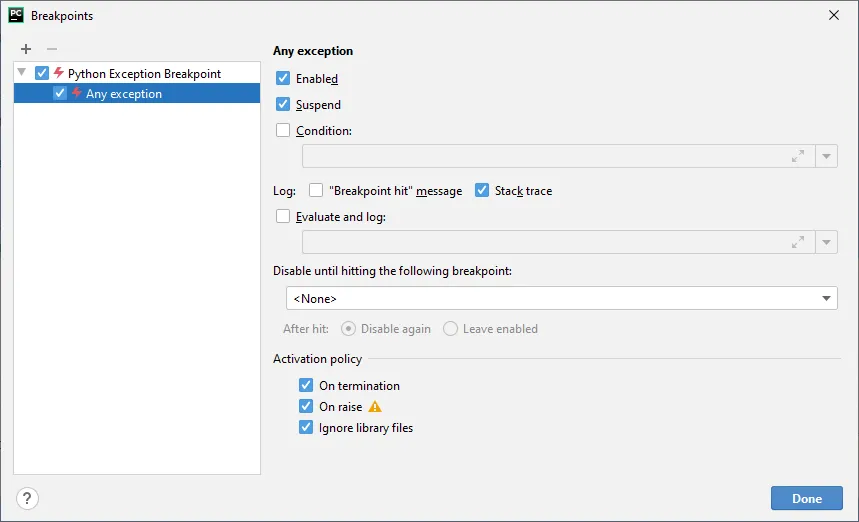
Task: Select the Leave enabled radio button
Action: (451, 329)
